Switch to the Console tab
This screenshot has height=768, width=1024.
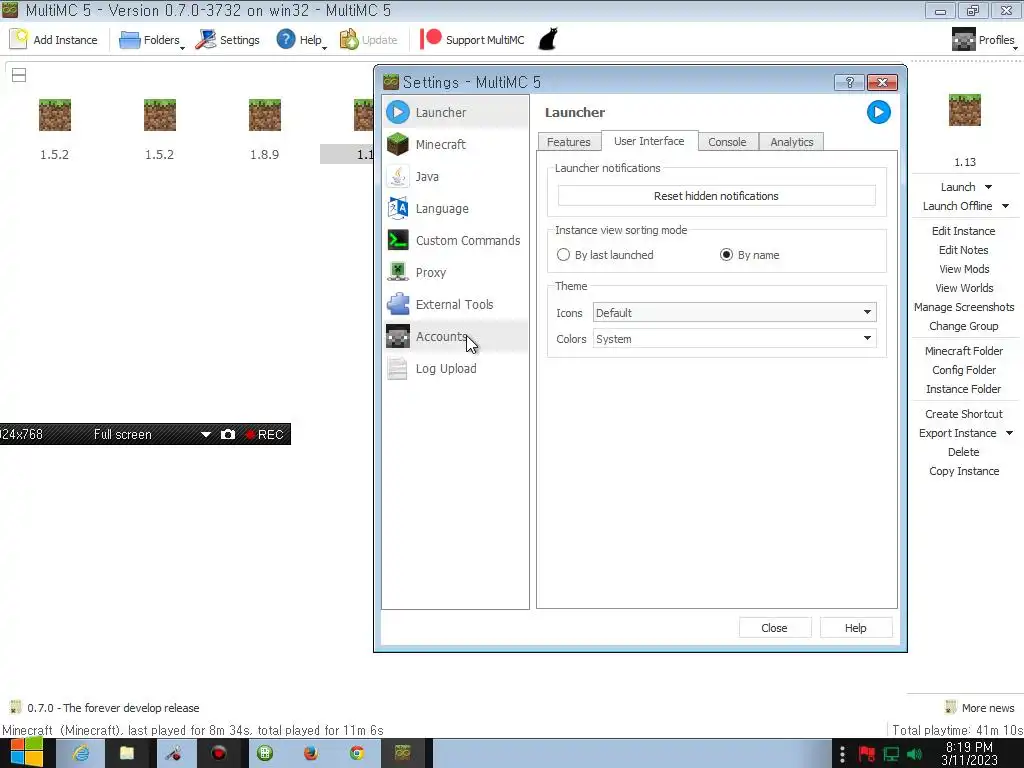pos(727,142)
